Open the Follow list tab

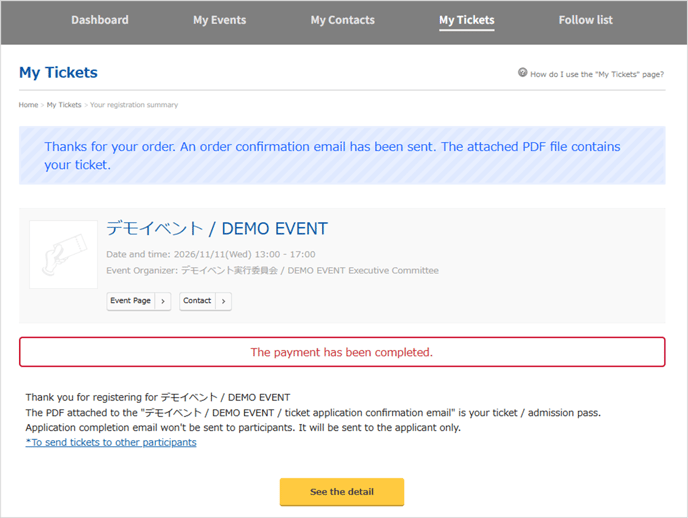point(585,20)
